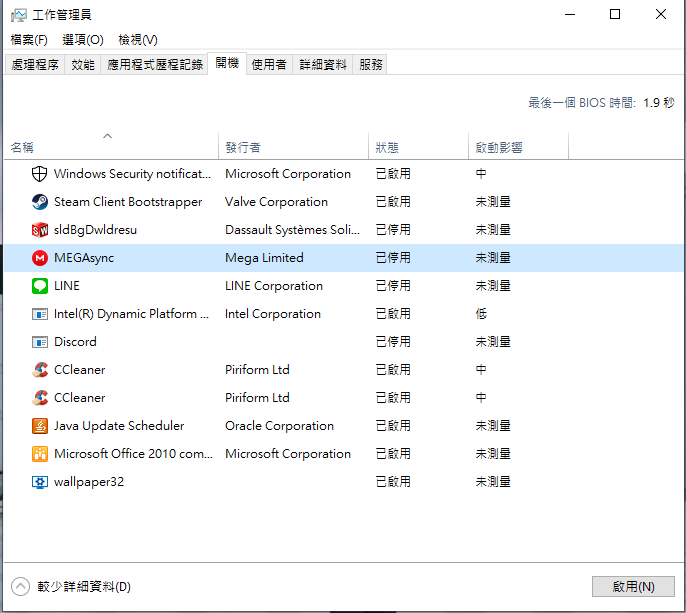This screenshot has width=686, height=613.
Task: Click the Oracle Corporation publisher cell
Action: pyautogui.click(x=279, y=426)
